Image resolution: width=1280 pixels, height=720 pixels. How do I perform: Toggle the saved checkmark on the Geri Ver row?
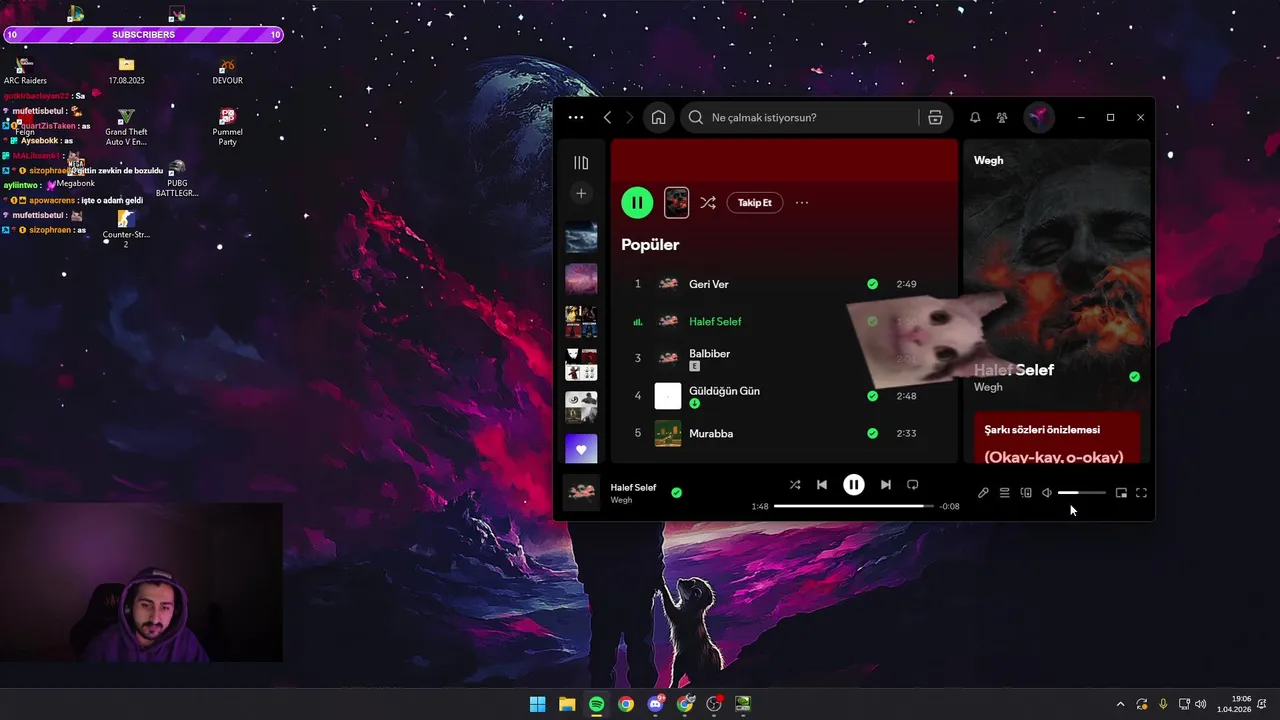(873, 284)
